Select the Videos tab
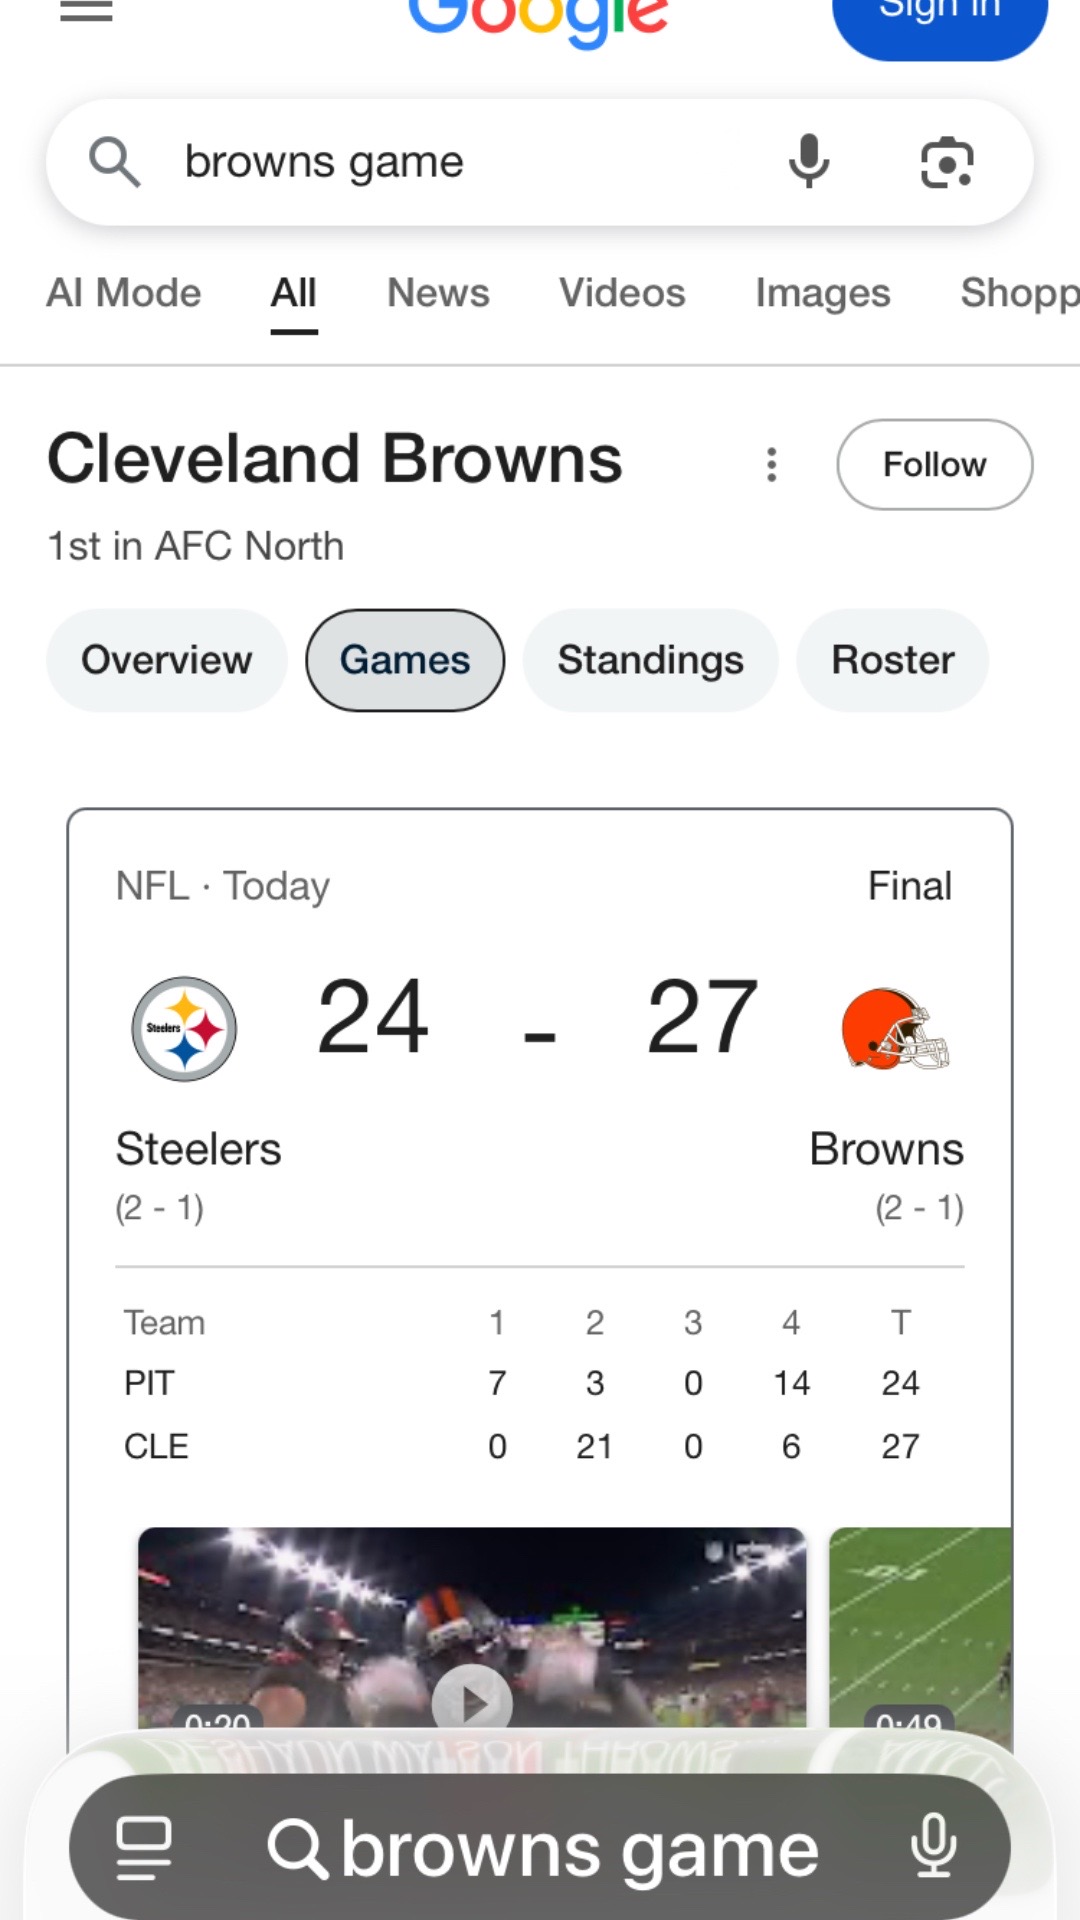Viewport: 1080px width, 1920px height. coord(622,293)
